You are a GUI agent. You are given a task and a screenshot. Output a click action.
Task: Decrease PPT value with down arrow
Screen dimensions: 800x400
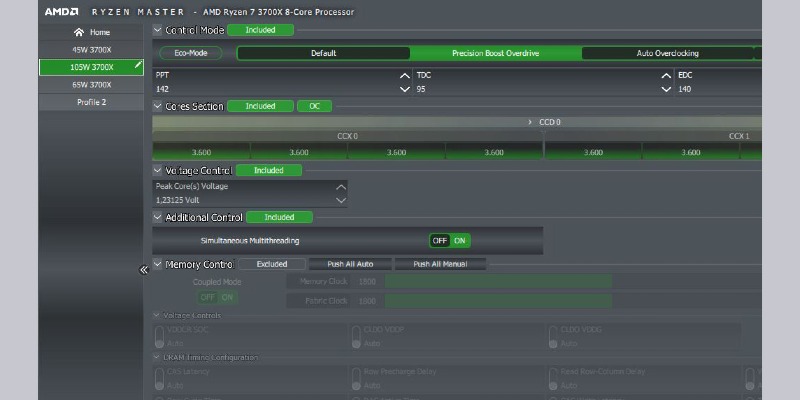(405, 89)
